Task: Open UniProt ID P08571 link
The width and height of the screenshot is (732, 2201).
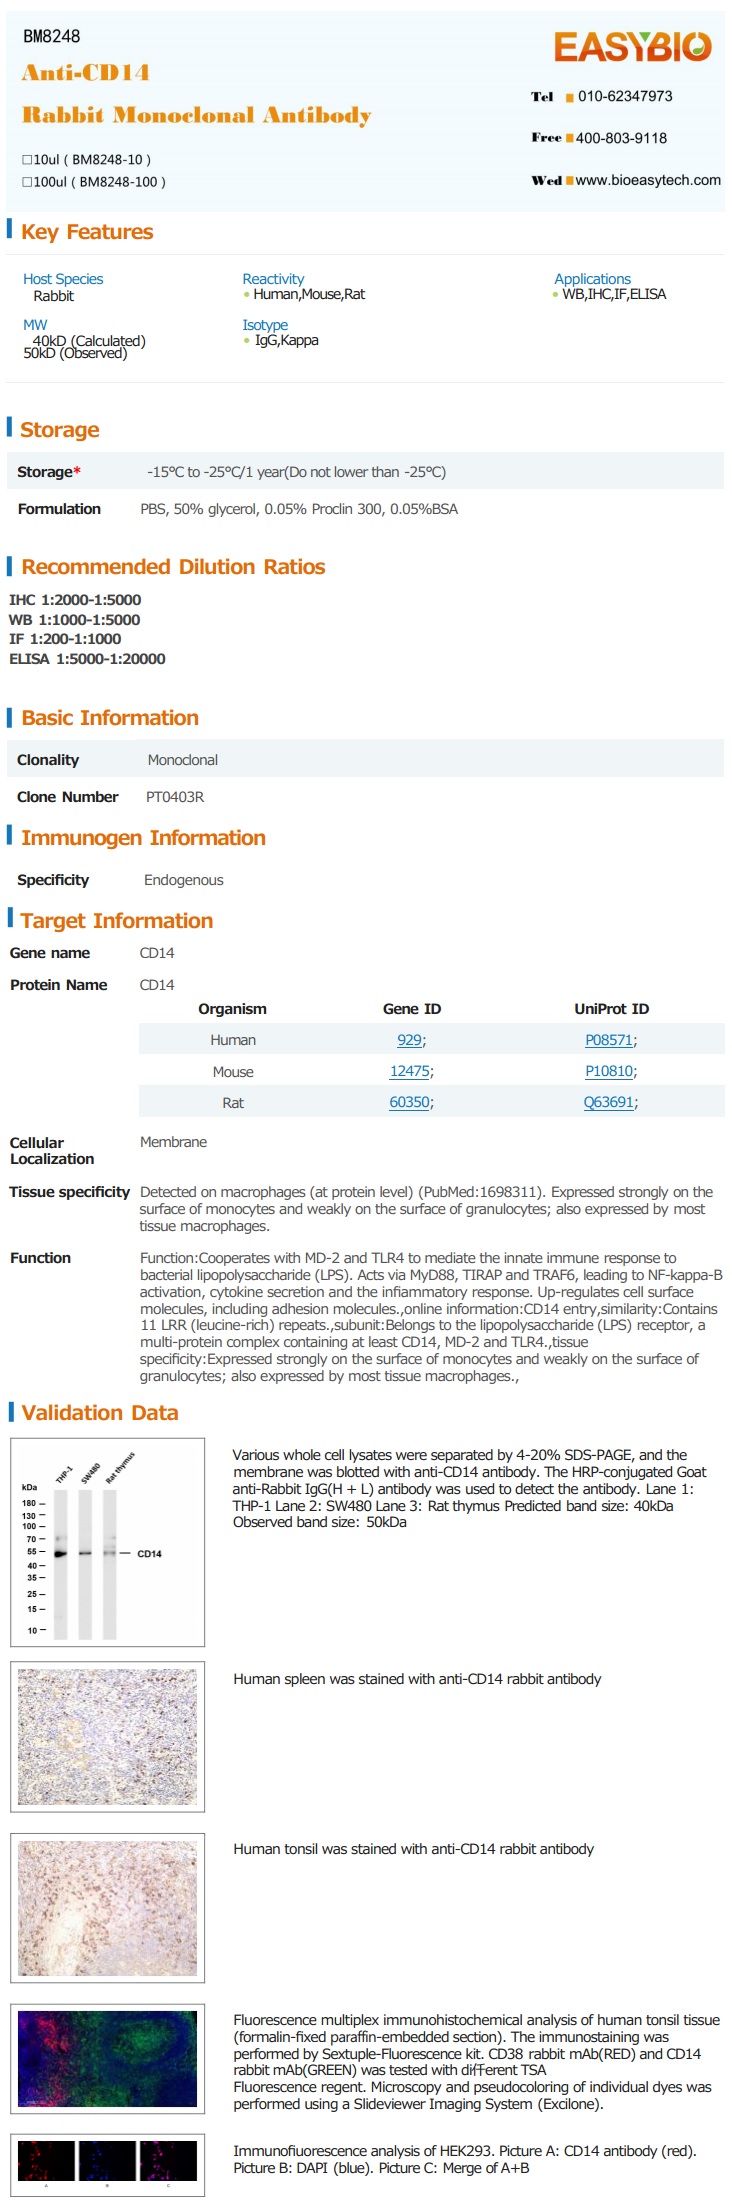Action: click(609, 1040)
